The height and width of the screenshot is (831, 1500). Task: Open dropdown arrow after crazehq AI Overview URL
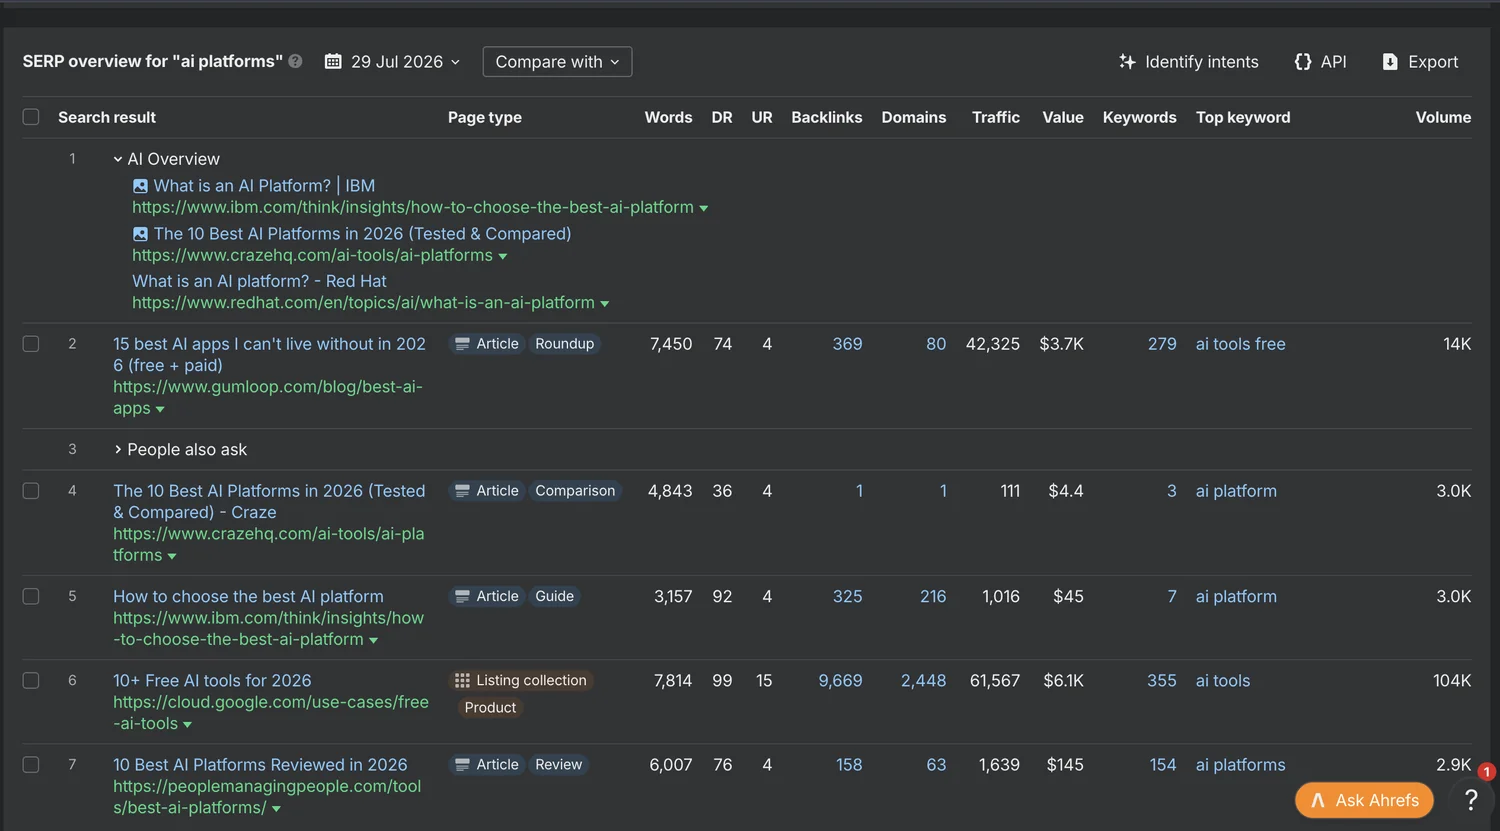503,256
